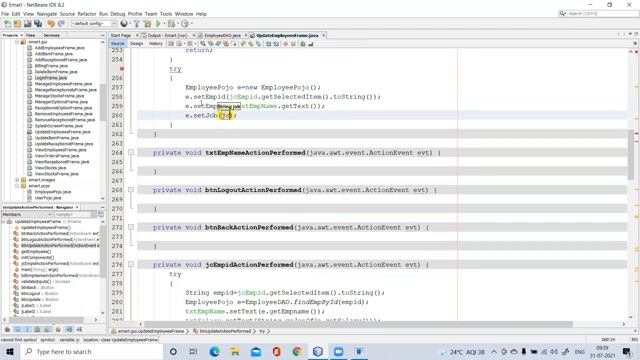Click the Navigator filter icon beside name field
Image resolution: width=640 pixels, height=360 pixels.
[x=101, y=214]
